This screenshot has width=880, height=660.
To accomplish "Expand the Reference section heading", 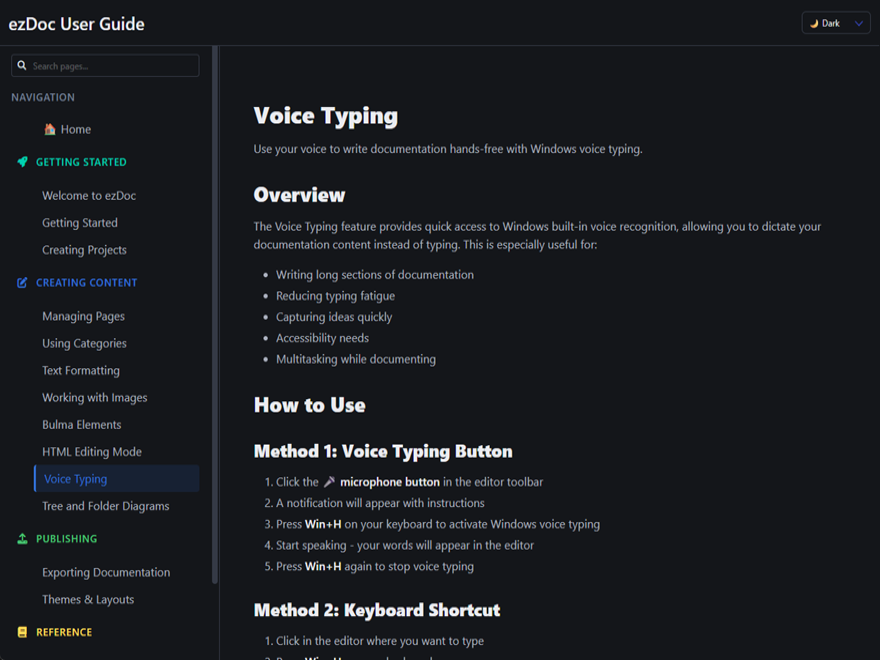I will point(64,632).
